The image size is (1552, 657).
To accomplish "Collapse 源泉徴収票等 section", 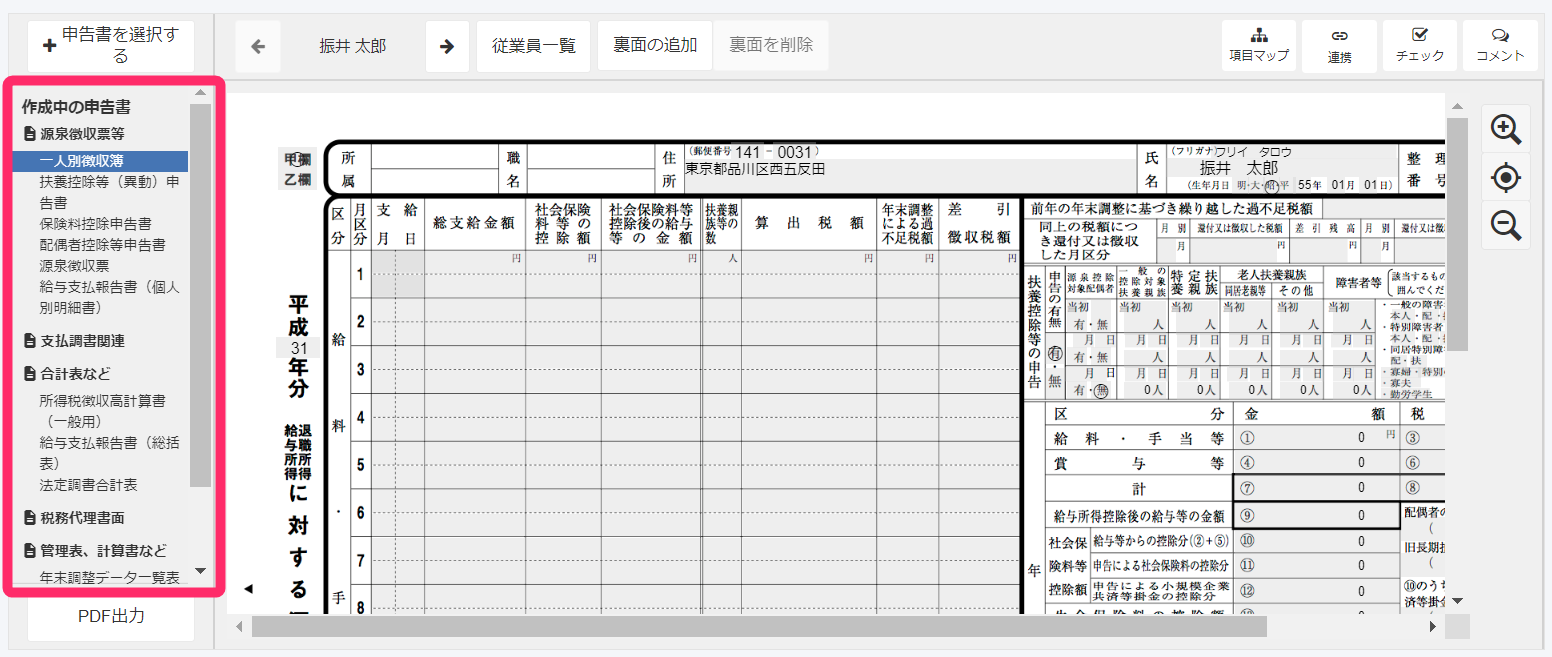I will pos(74,133).
